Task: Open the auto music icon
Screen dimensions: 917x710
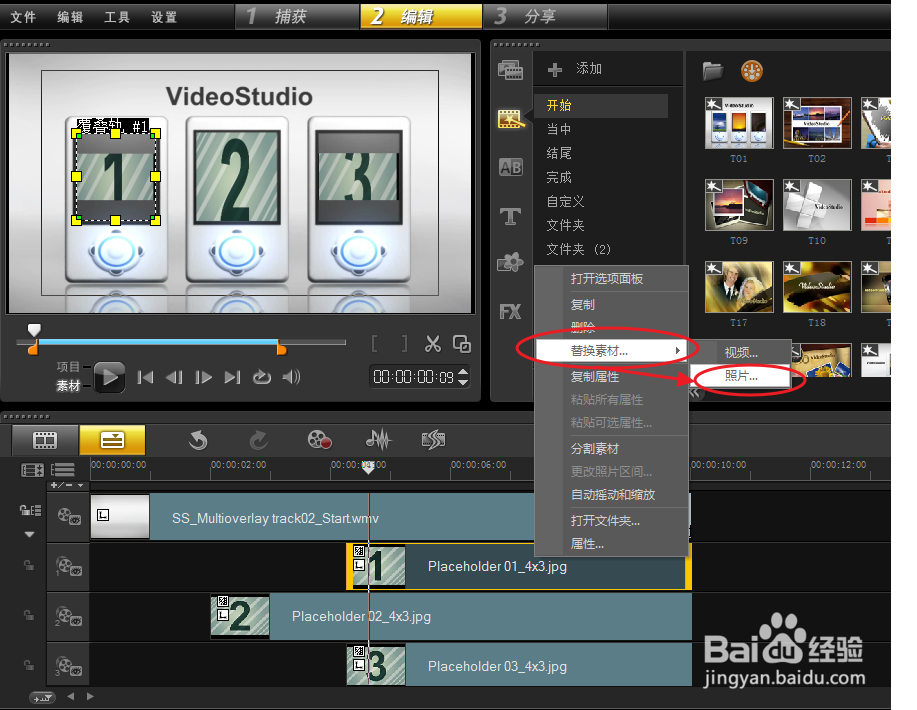Action: [433, 440]
